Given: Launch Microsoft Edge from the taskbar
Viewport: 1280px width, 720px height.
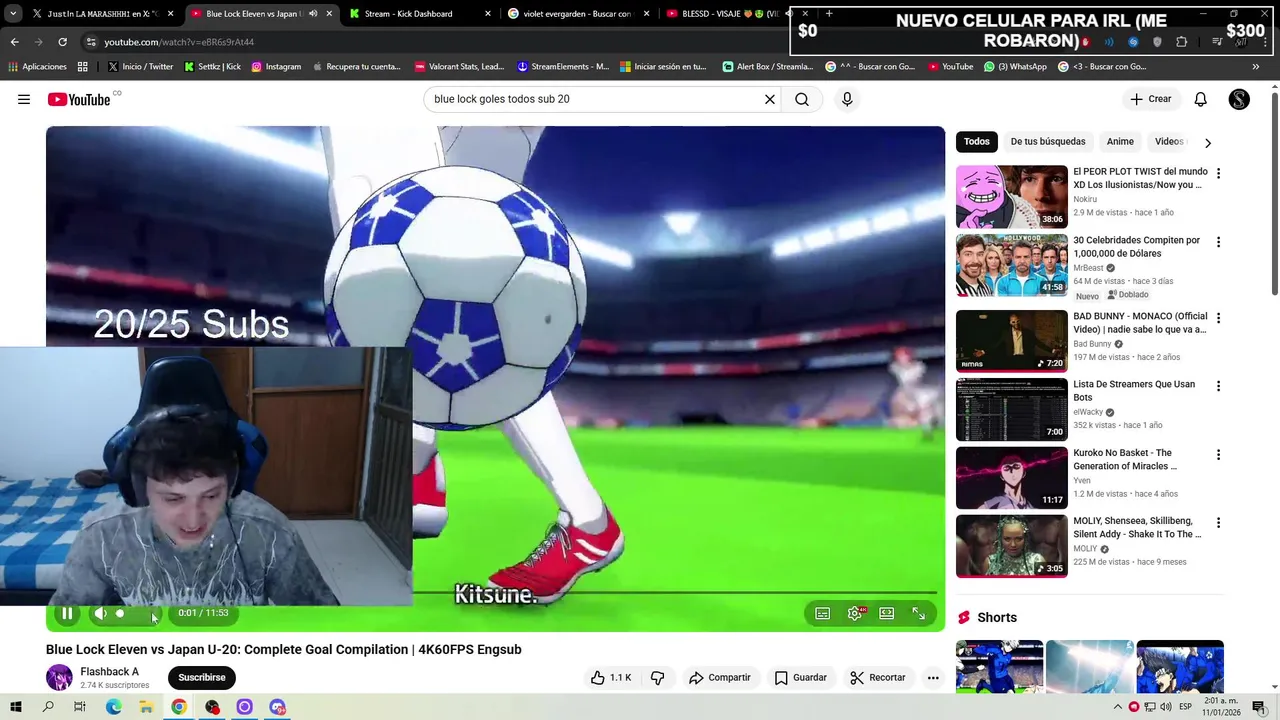Looking at the screenshot, I should point(113,707).
